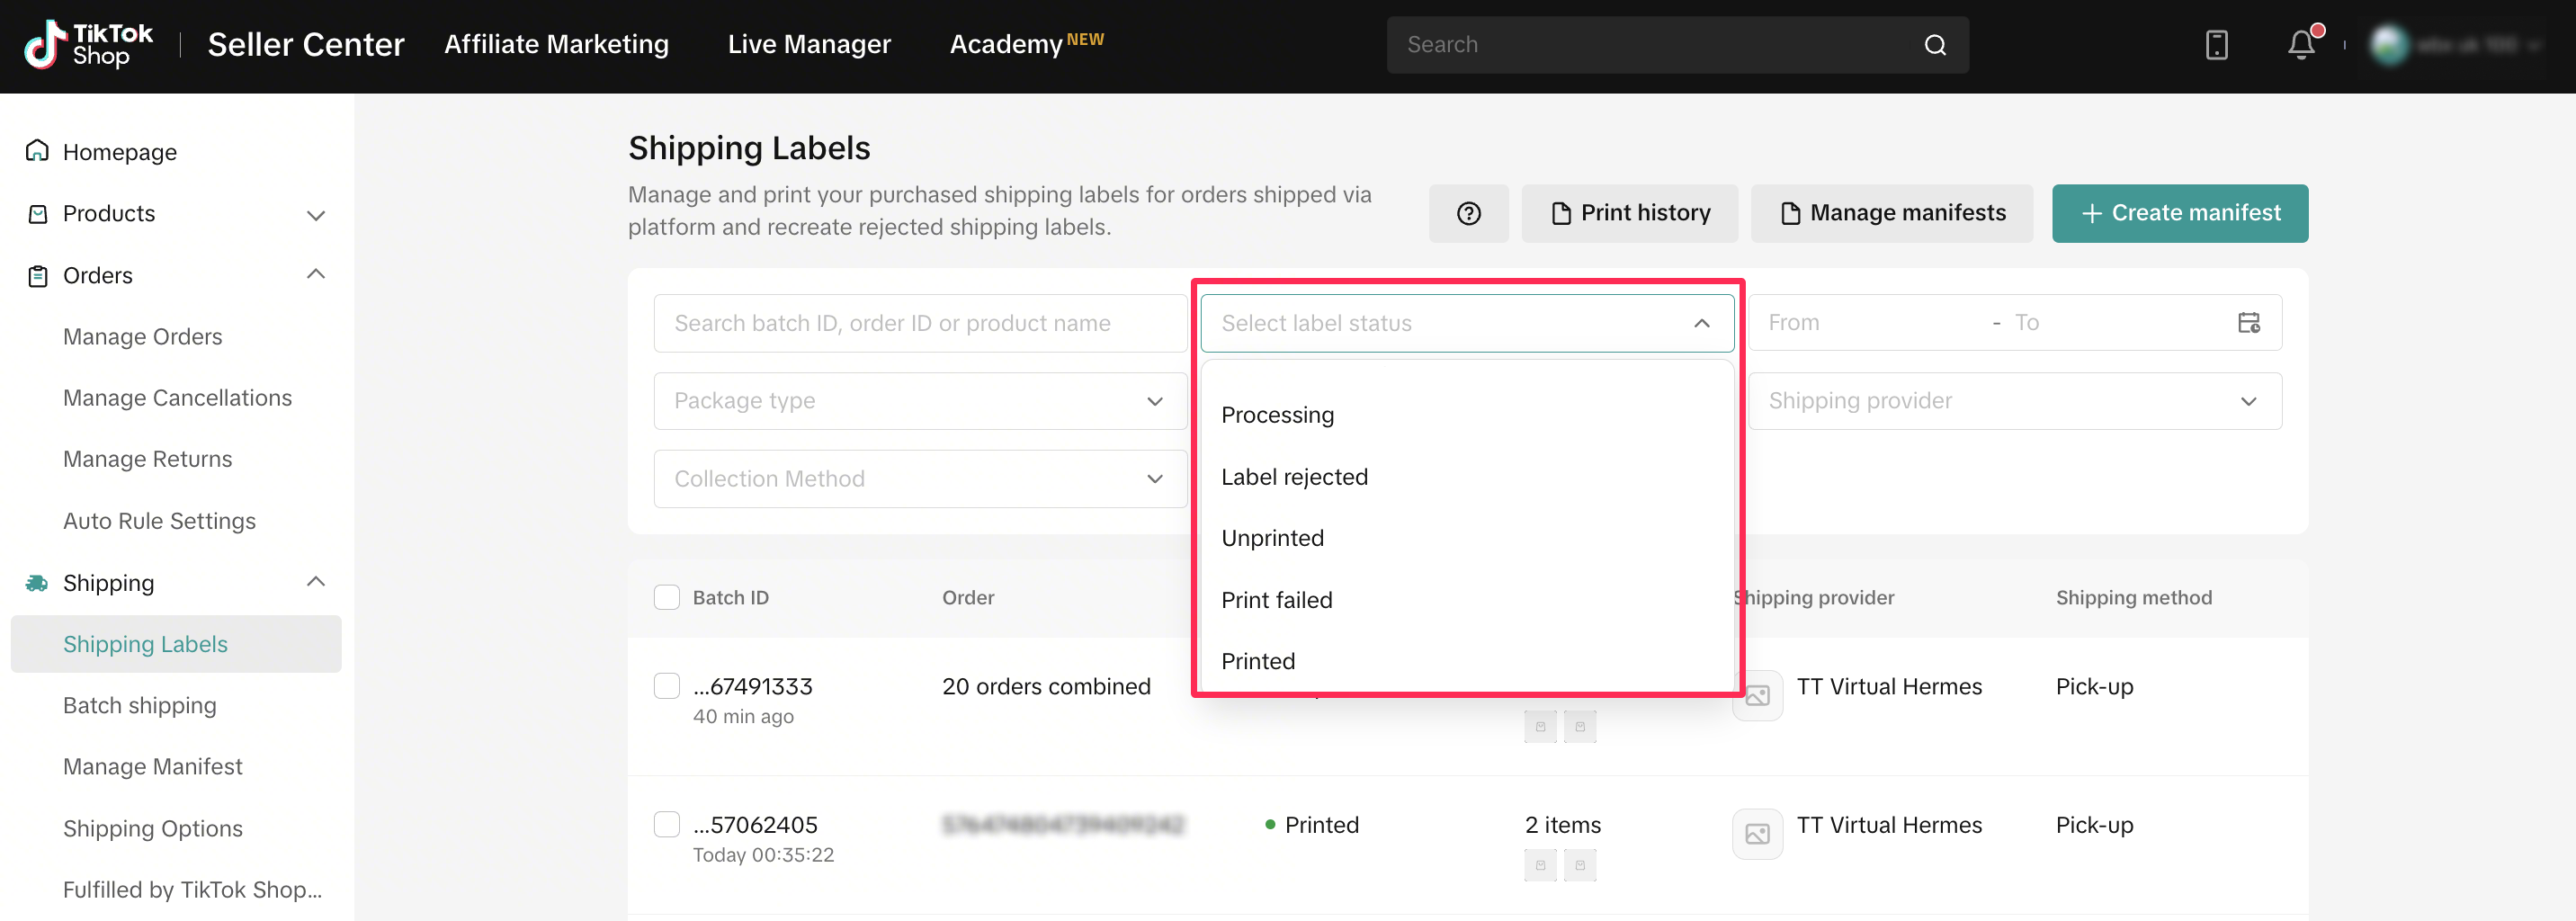The image size is (2576, 921).
Task: Open the user profile avatar
Action: (2389, 45)
